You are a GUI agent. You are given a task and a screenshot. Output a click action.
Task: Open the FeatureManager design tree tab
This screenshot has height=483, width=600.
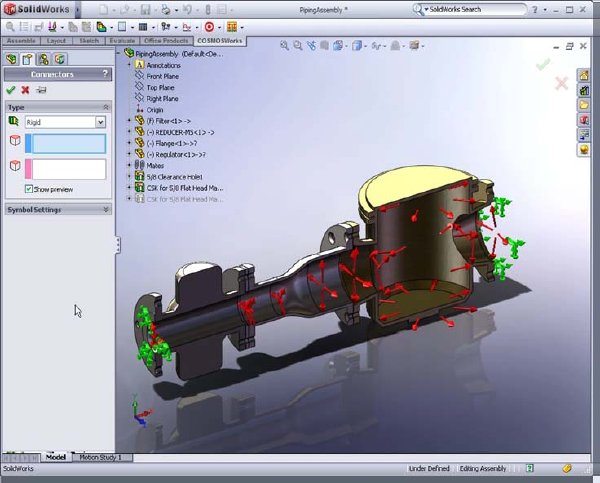click(x=11, y=59)
